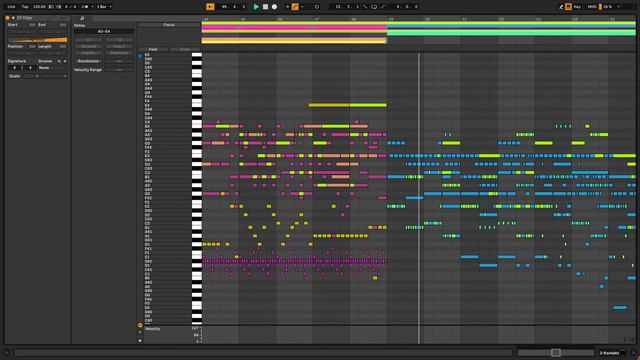The image size is (640, 360).
Task: Enable MIDI Map Mode
Action: pos(592,7)
